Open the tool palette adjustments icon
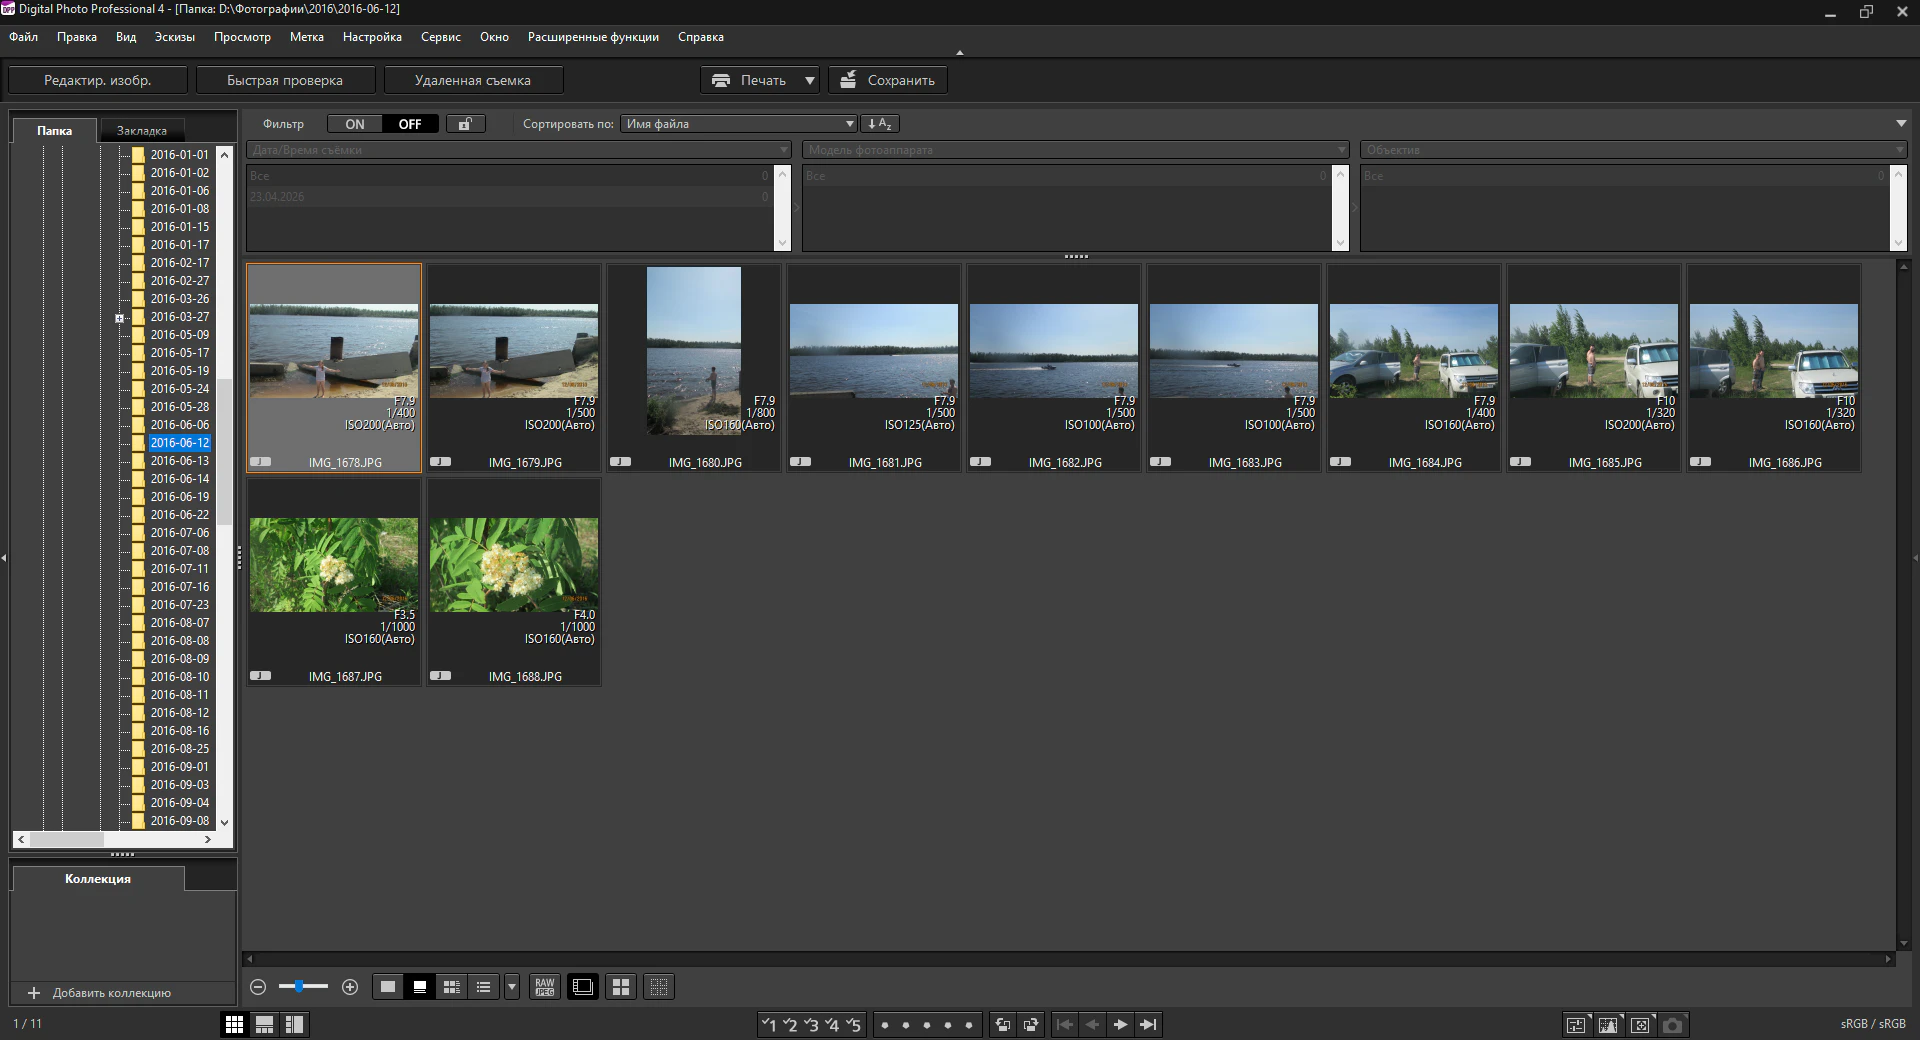The width and height of the screenshot is (1920, 1040). point(1576,1024)
